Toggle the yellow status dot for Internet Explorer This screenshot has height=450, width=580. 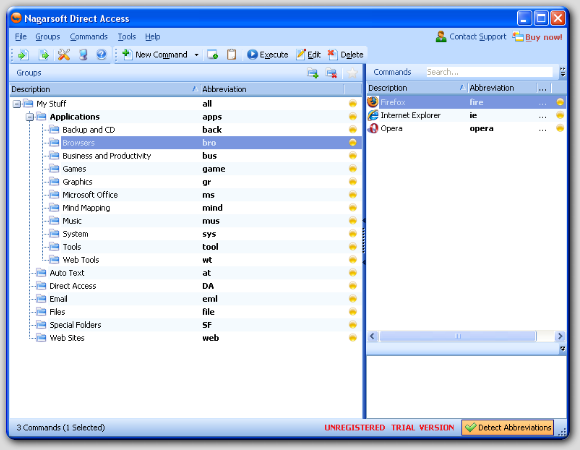tap(560, 115)
